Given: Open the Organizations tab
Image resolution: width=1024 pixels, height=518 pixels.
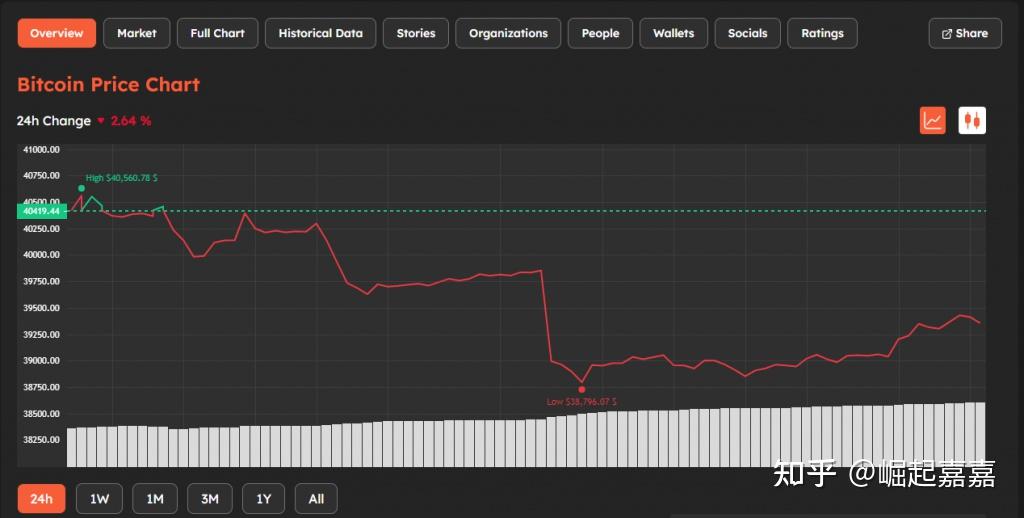Looking at the screenshot, I should click(508, 33).
